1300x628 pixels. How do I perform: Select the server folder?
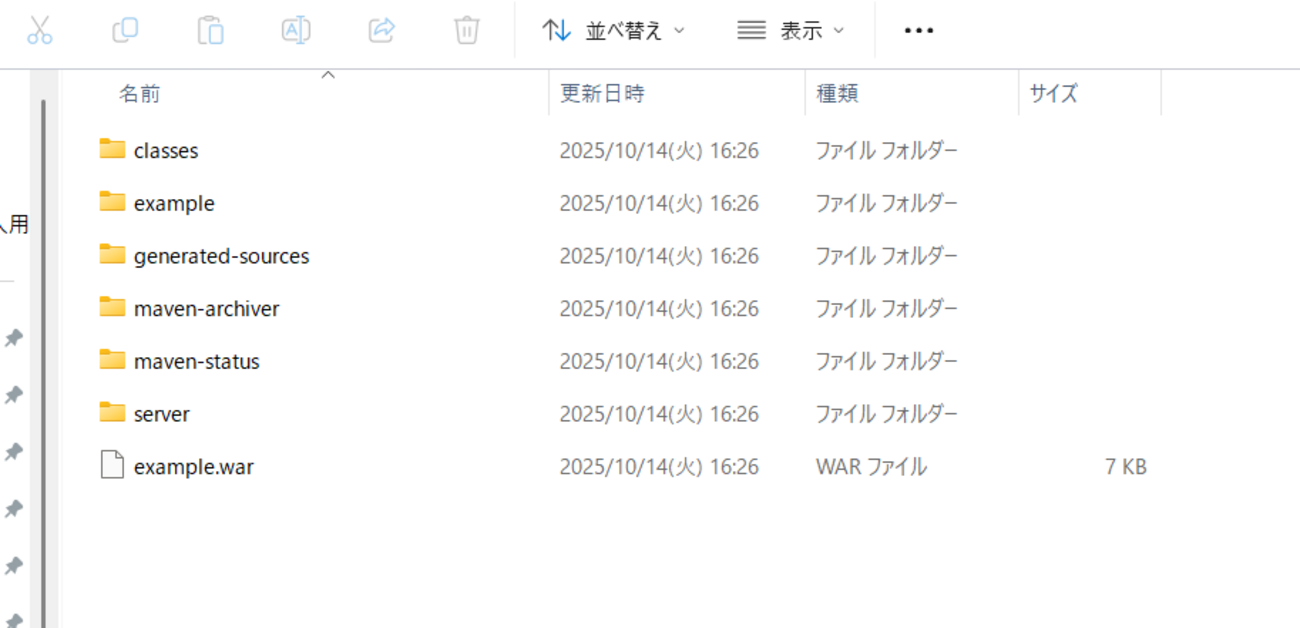[x=144, y=413]
